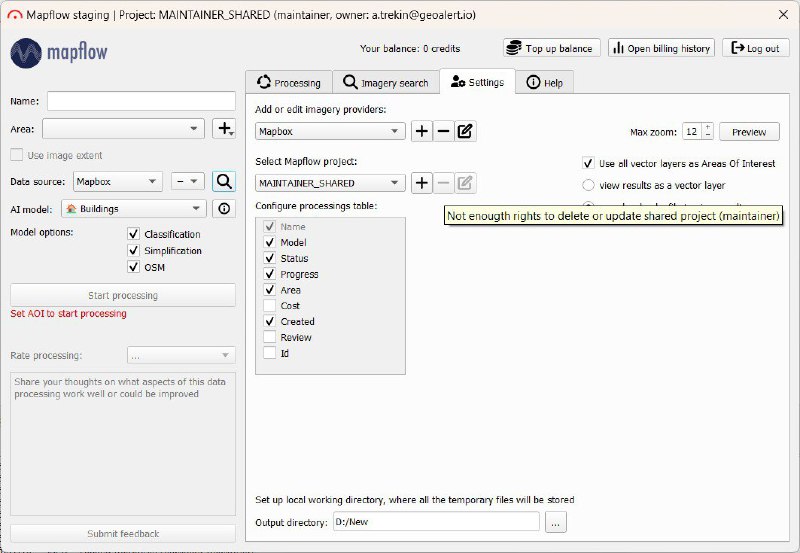Add a new area with plus button
Screen dimensions: 800x553
pyautogui.click(x=224, y=129)
